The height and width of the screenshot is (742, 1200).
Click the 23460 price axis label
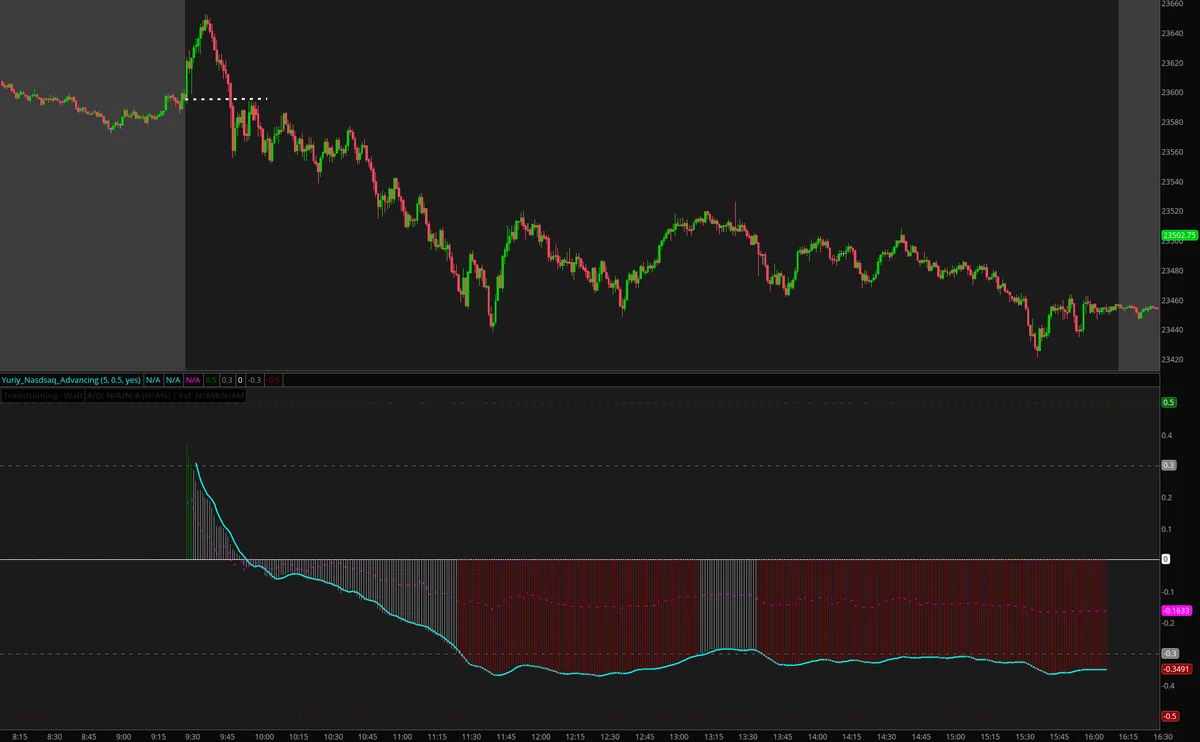coord(1174,300)
